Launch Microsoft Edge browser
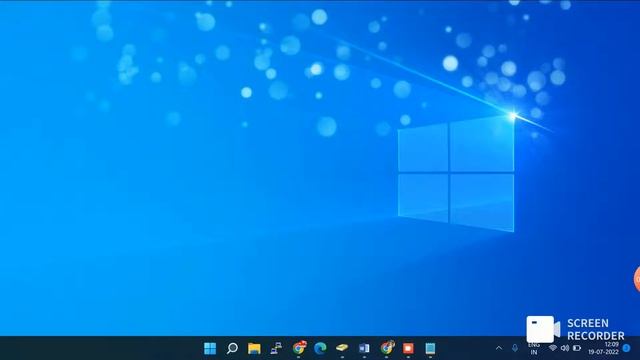This screenshot has width=640, height=360. 320,348
